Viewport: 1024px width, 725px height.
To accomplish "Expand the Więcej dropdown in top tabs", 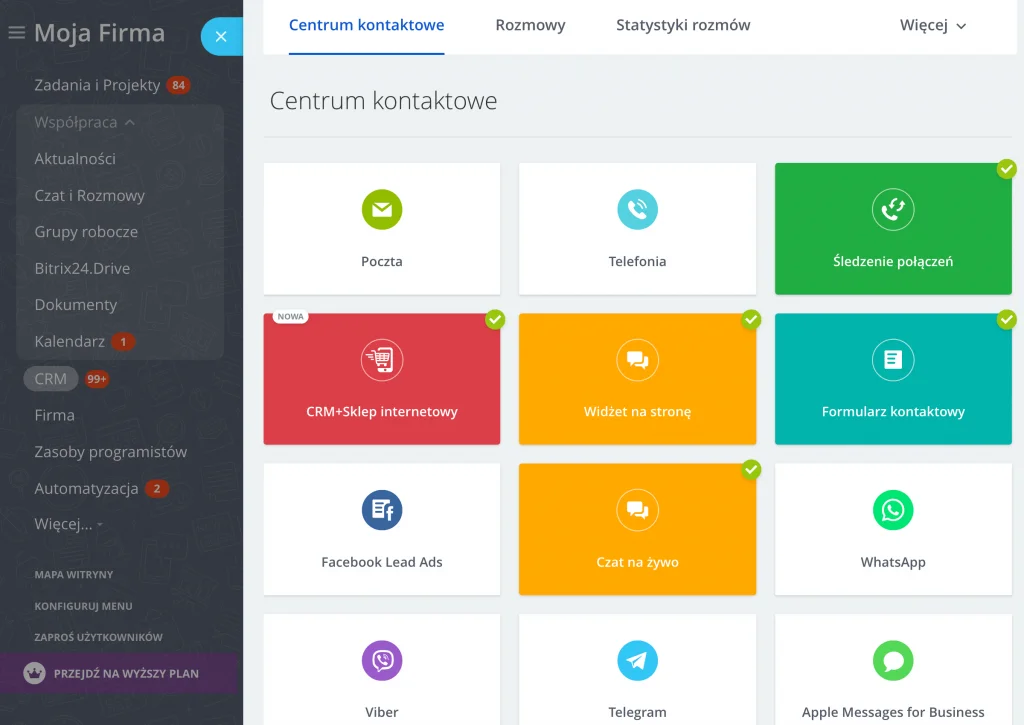I will point(933,26).
